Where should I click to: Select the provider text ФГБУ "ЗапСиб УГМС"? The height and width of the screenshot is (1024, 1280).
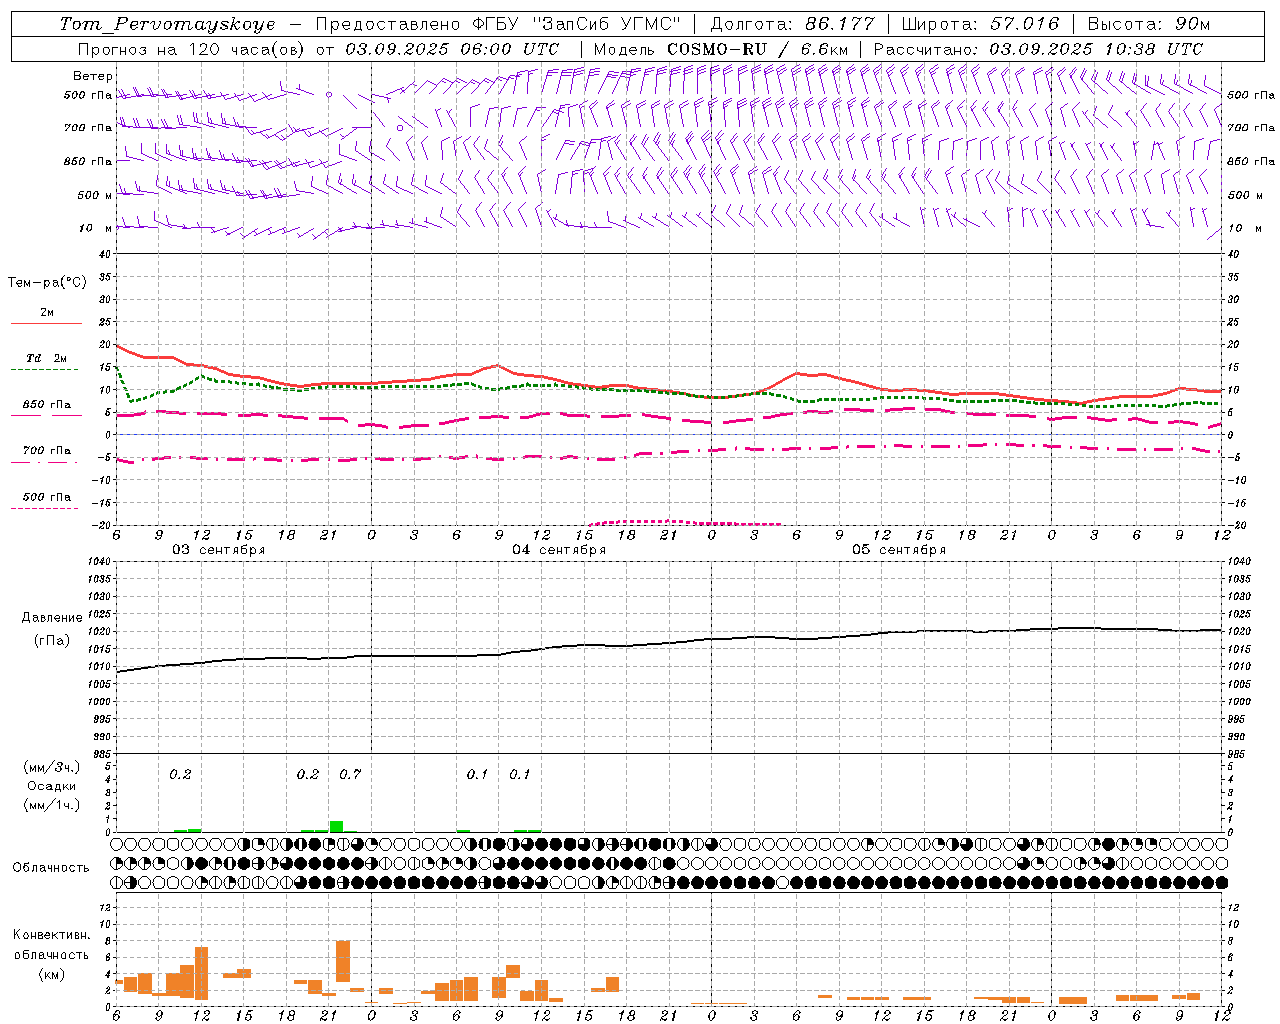[577, 24]
